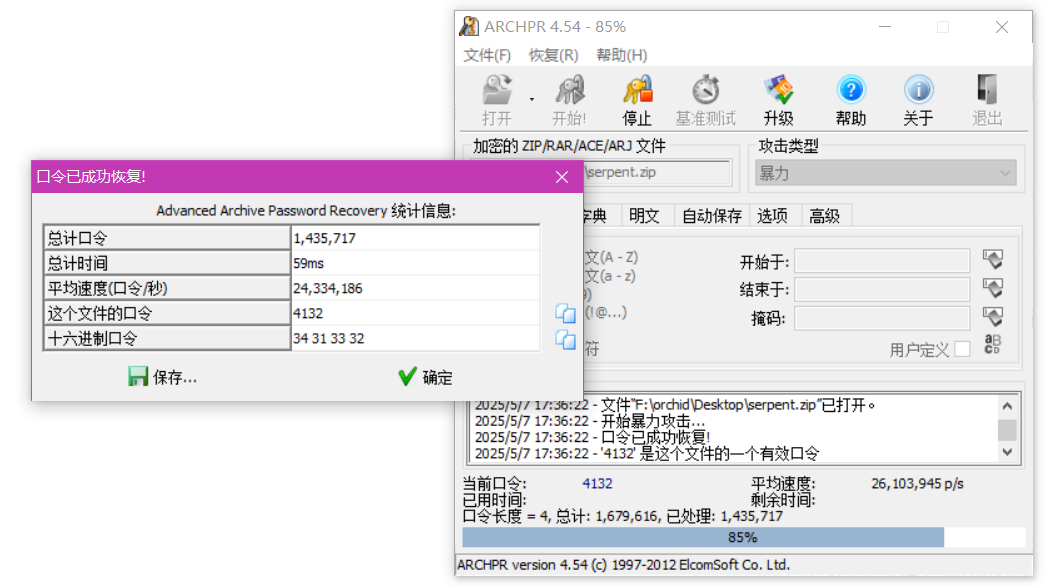Select the password value 4132 cell
The width and height of the screenshot is (1052, 587).
[415, 313]
